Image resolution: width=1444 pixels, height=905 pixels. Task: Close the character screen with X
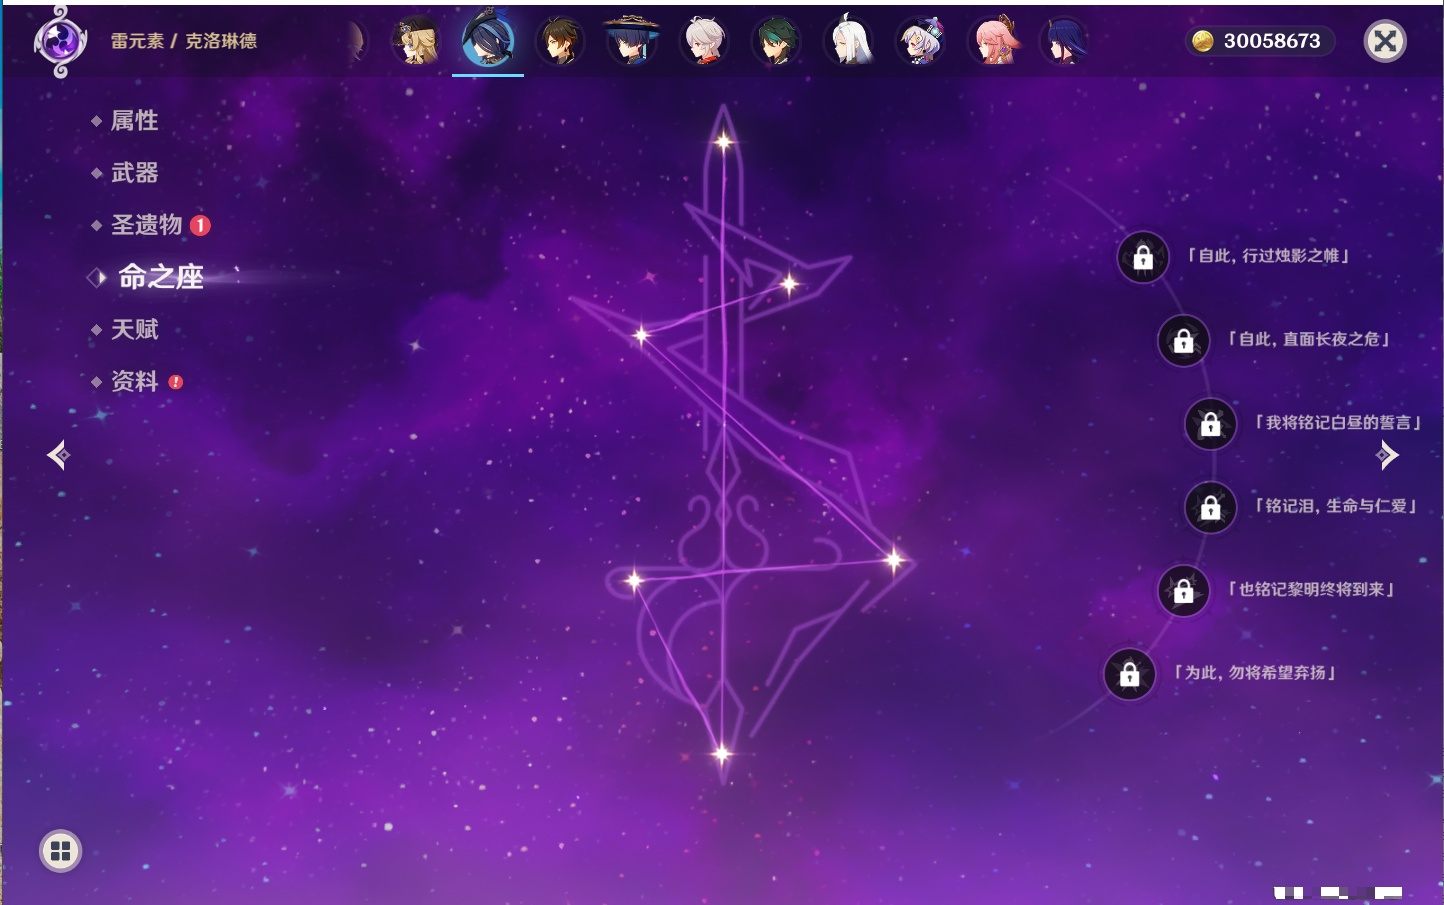point(1385,41)
